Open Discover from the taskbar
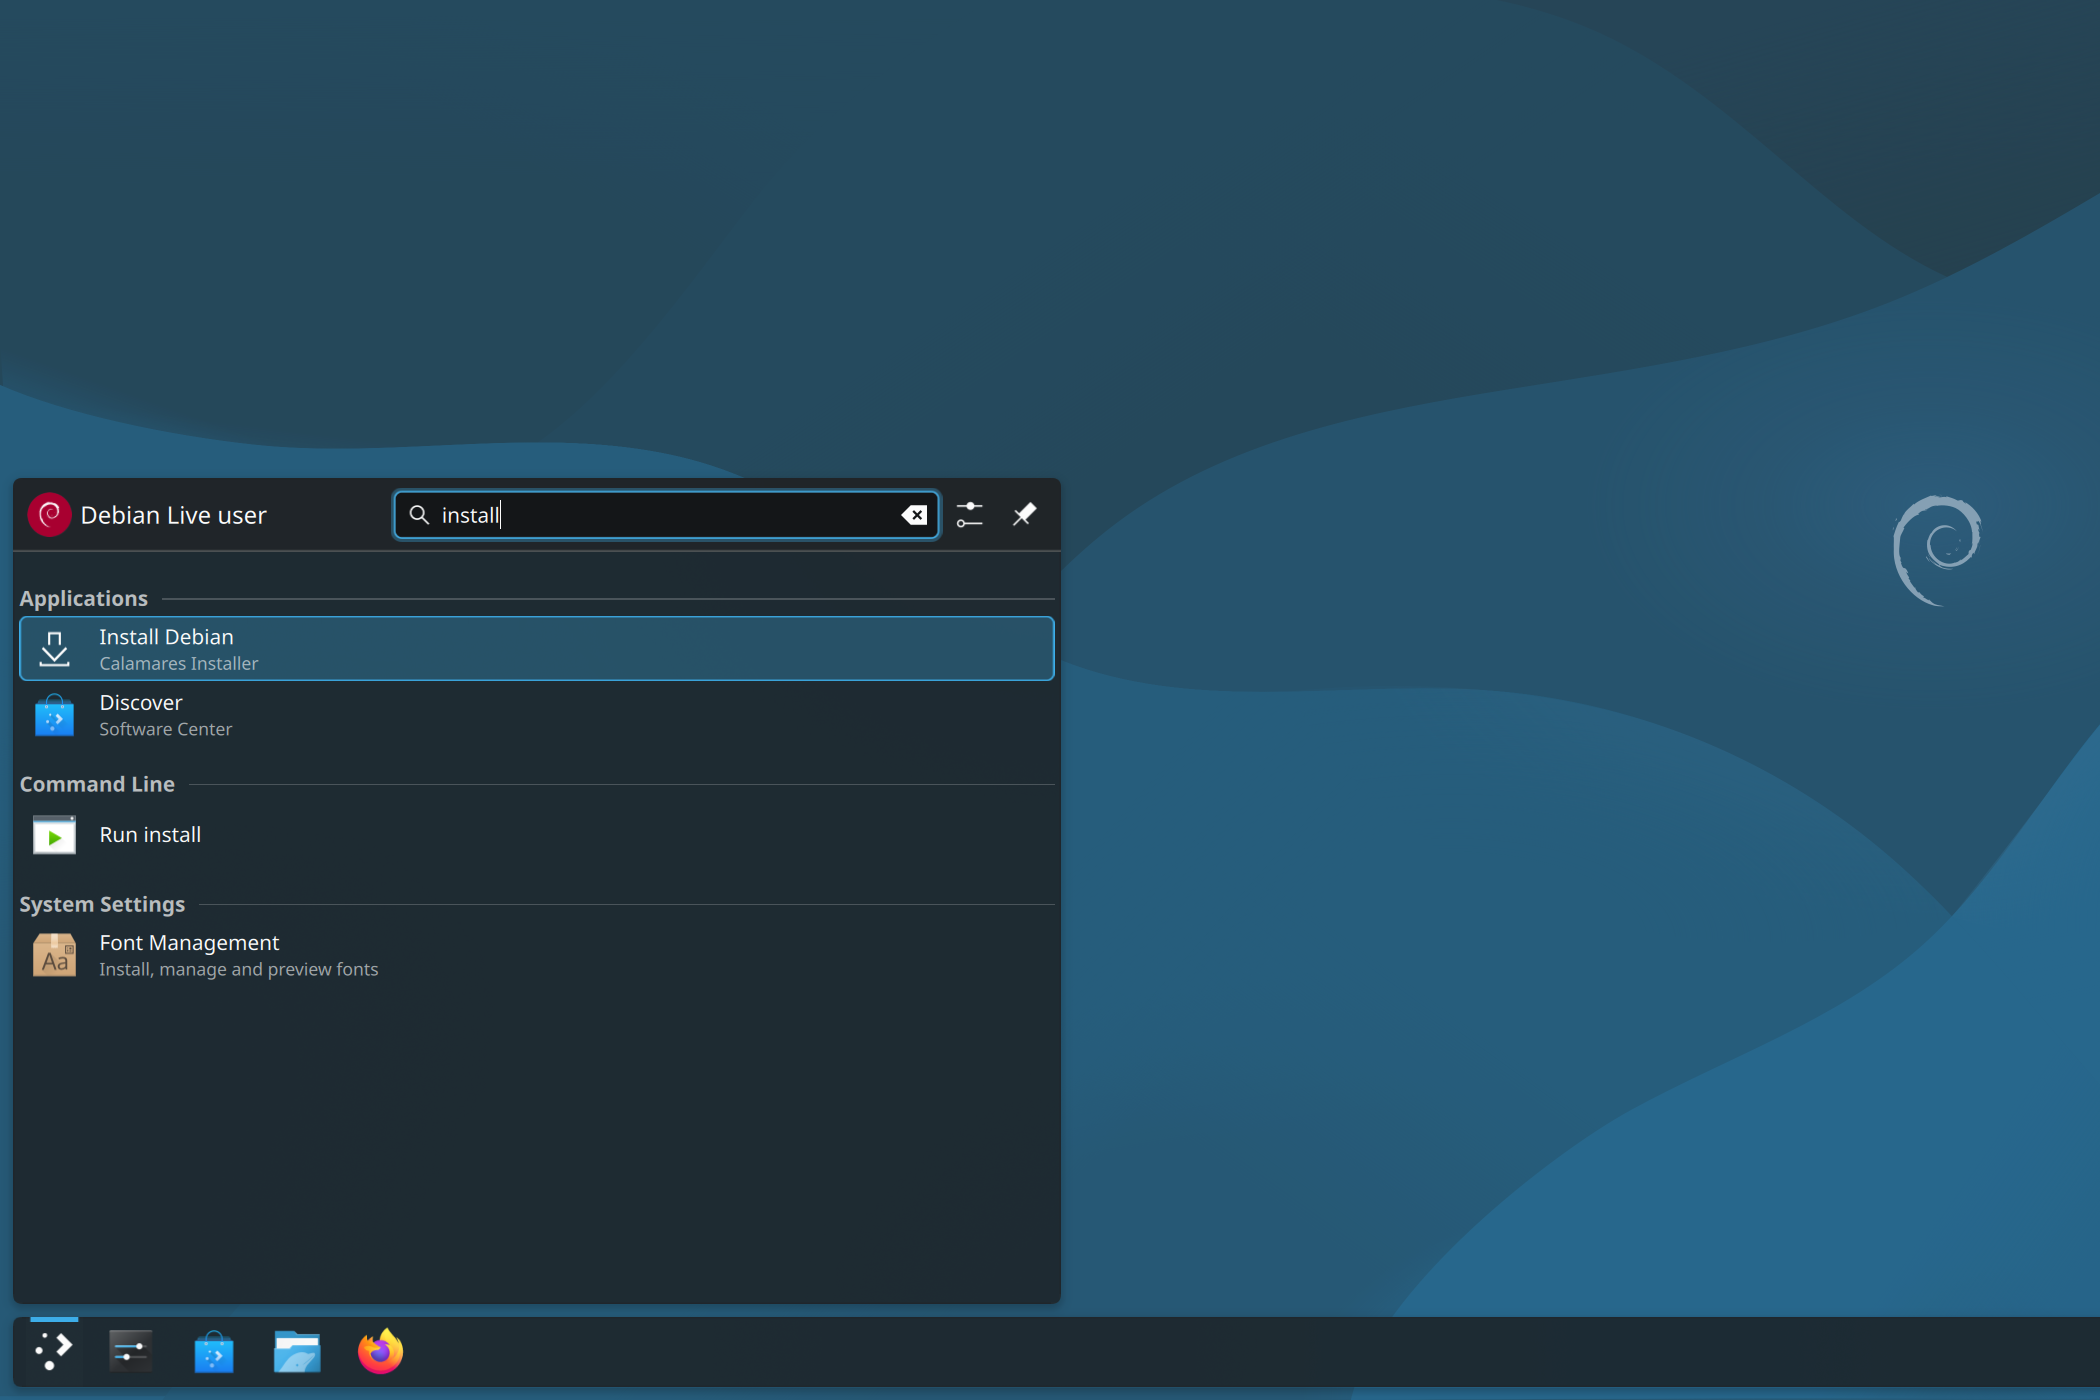2100x1400 pixels. 213,1352
